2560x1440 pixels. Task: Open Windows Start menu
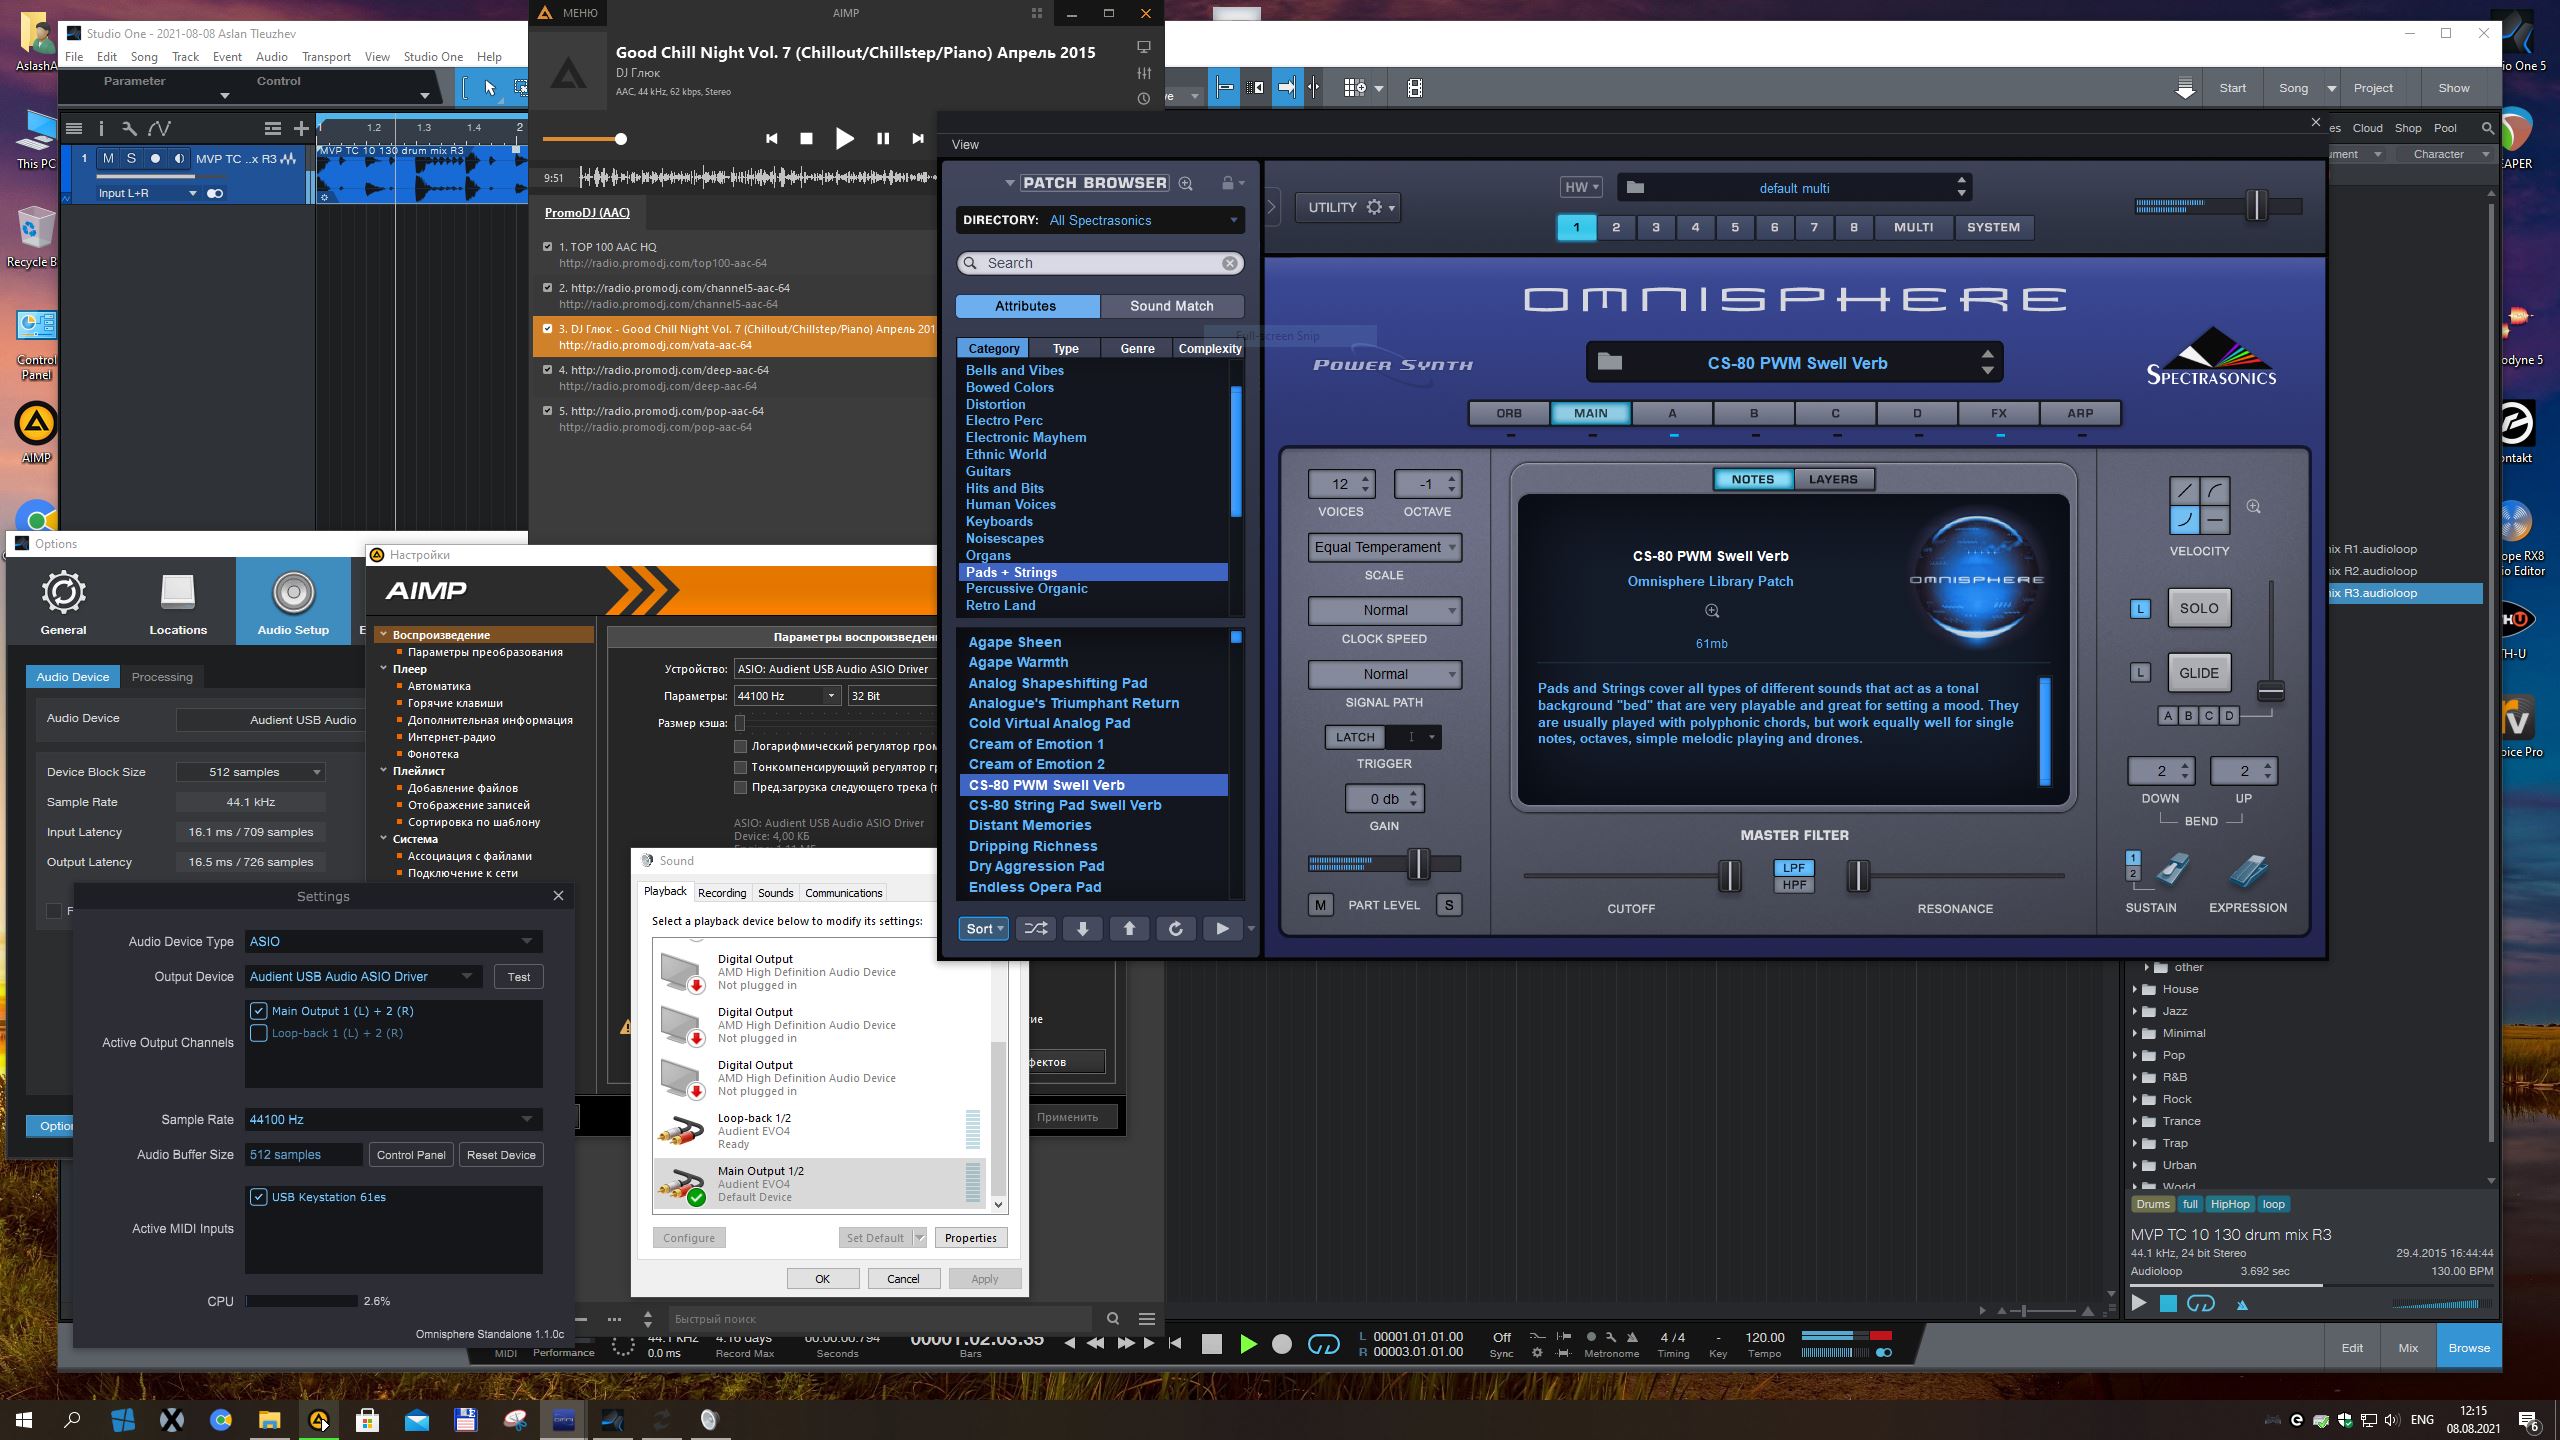(x=24, y=1420)
